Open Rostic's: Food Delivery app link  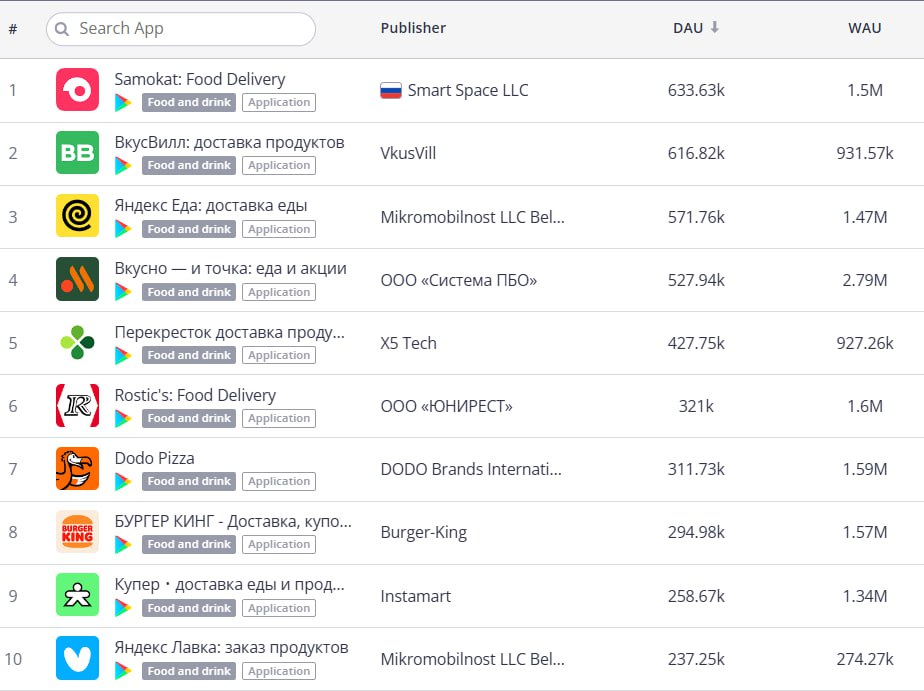(x=195, y=395)
